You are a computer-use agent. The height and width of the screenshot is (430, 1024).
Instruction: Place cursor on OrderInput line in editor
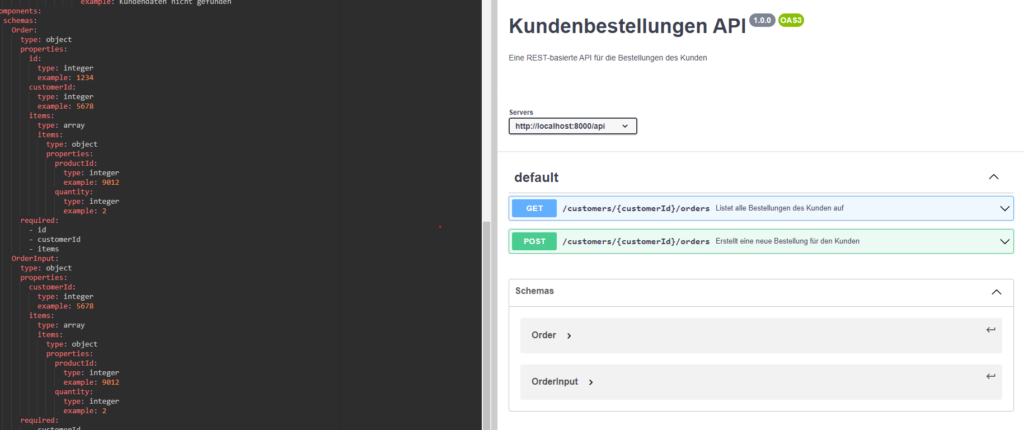[35, 258]
